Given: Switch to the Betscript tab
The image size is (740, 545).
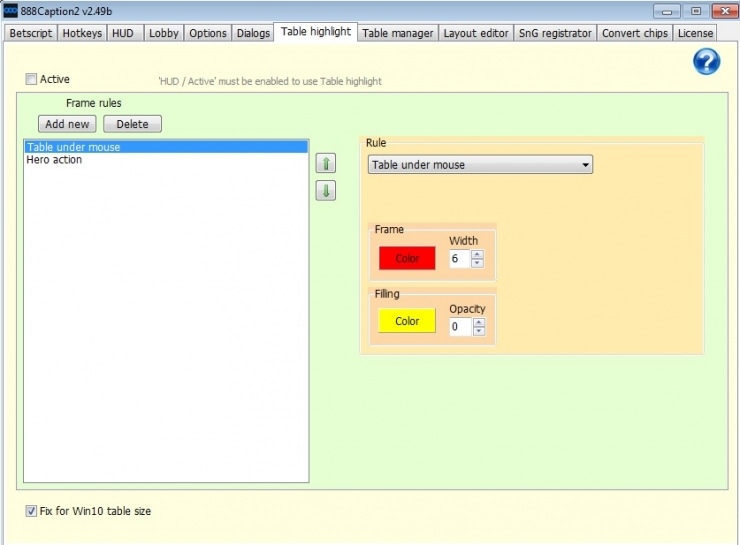Looking at the screenshot, I should point(31,33).
